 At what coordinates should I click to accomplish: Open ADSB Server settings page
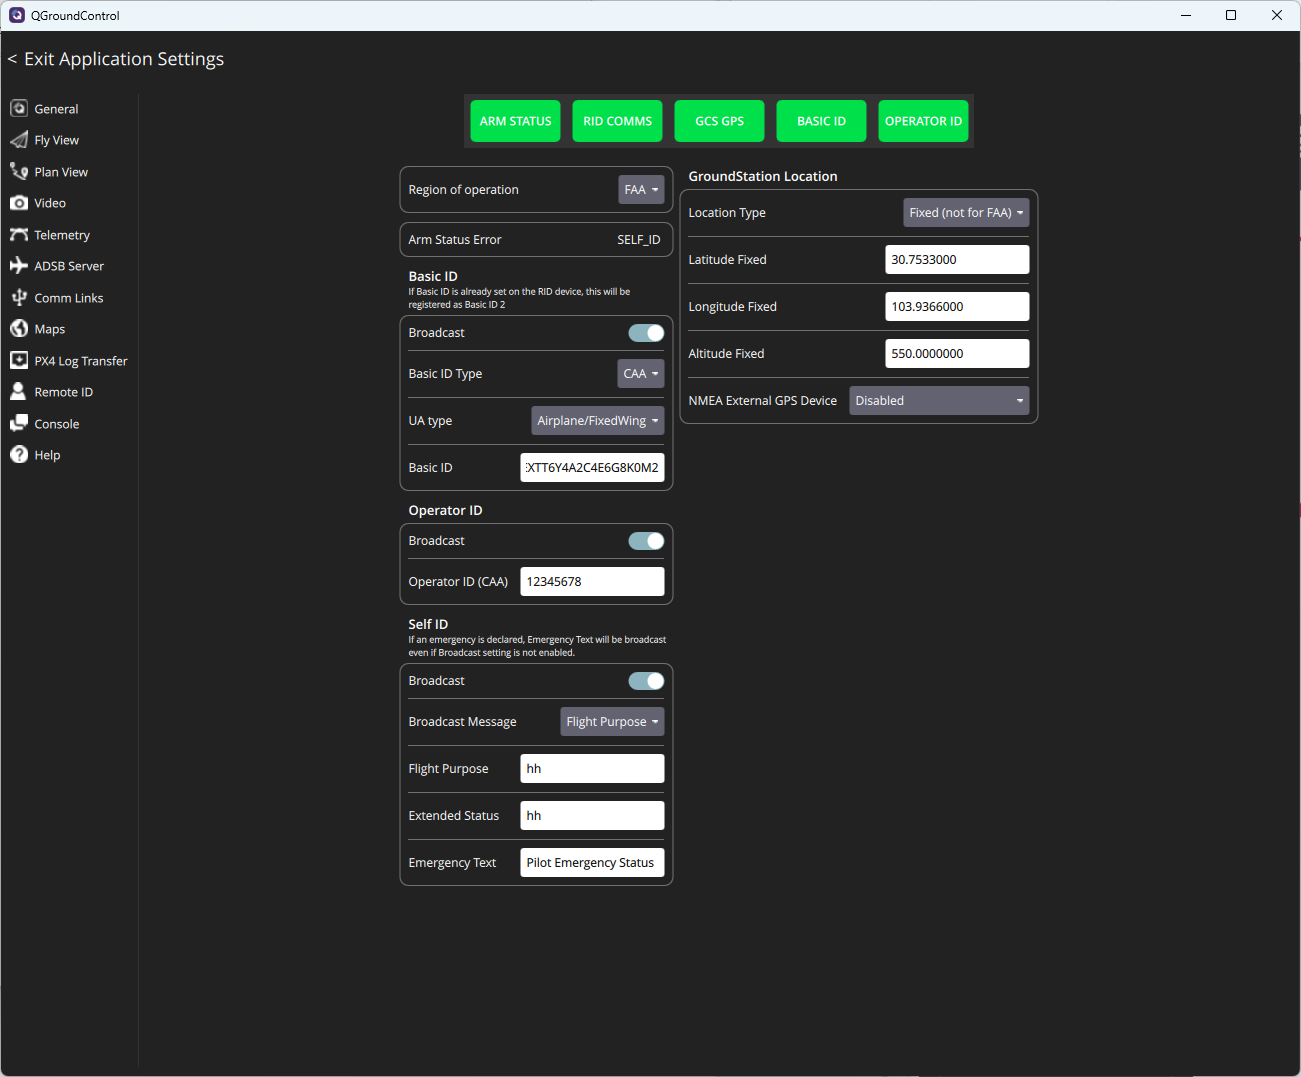click(x=69, y=266)
